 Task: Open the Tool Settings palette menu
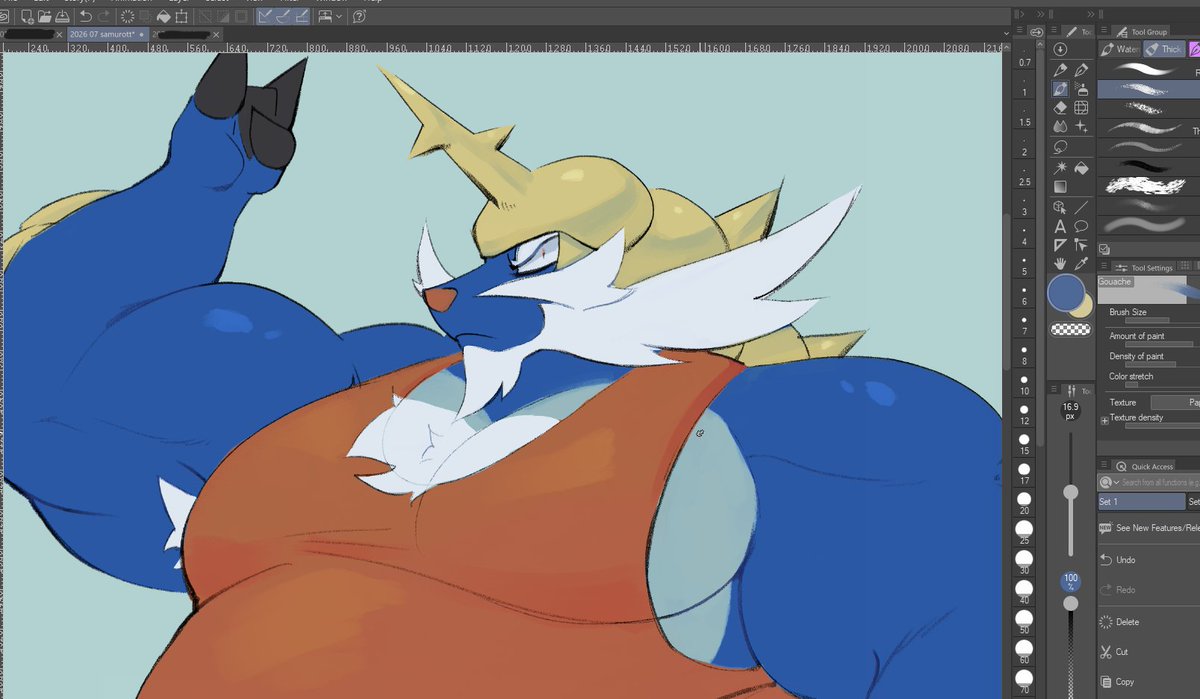[1104, 267]
